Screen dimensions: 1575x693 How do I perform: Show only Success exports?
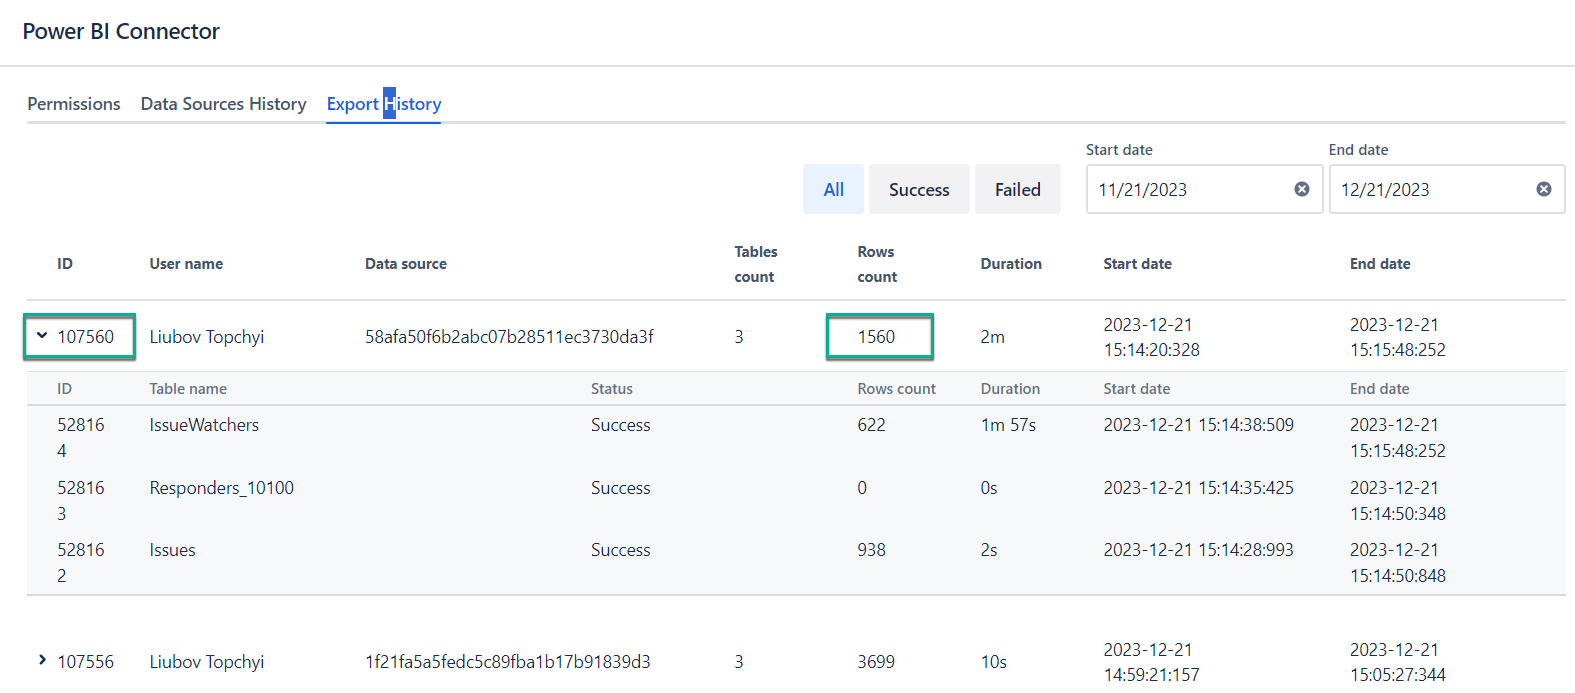[918, 189]
